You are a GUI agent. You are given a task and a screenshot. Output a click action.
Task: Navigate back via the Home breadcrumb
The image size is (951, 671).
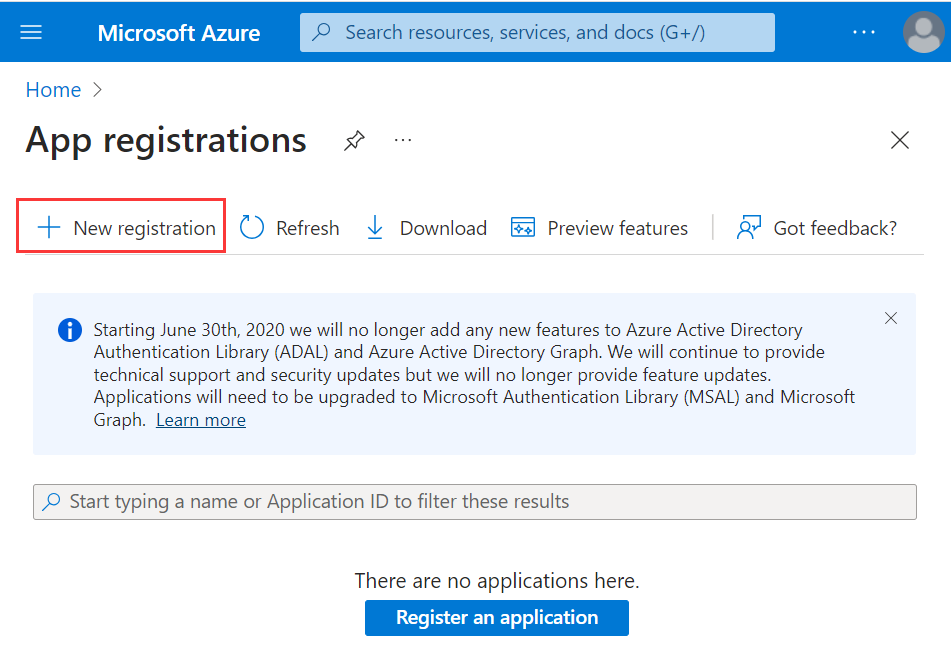53,89
